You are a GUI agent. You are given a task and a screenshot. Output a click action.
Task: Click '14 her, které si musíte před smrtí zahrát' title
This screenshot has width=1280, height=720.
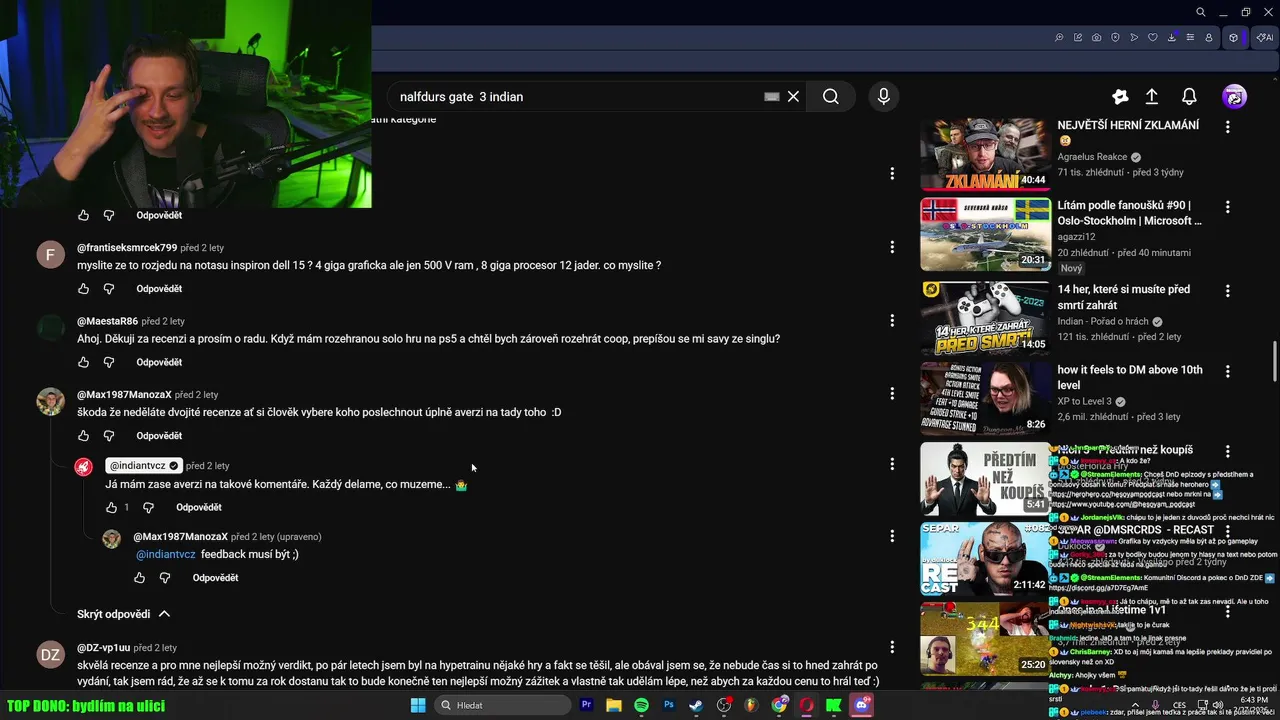coord(1124,297)
